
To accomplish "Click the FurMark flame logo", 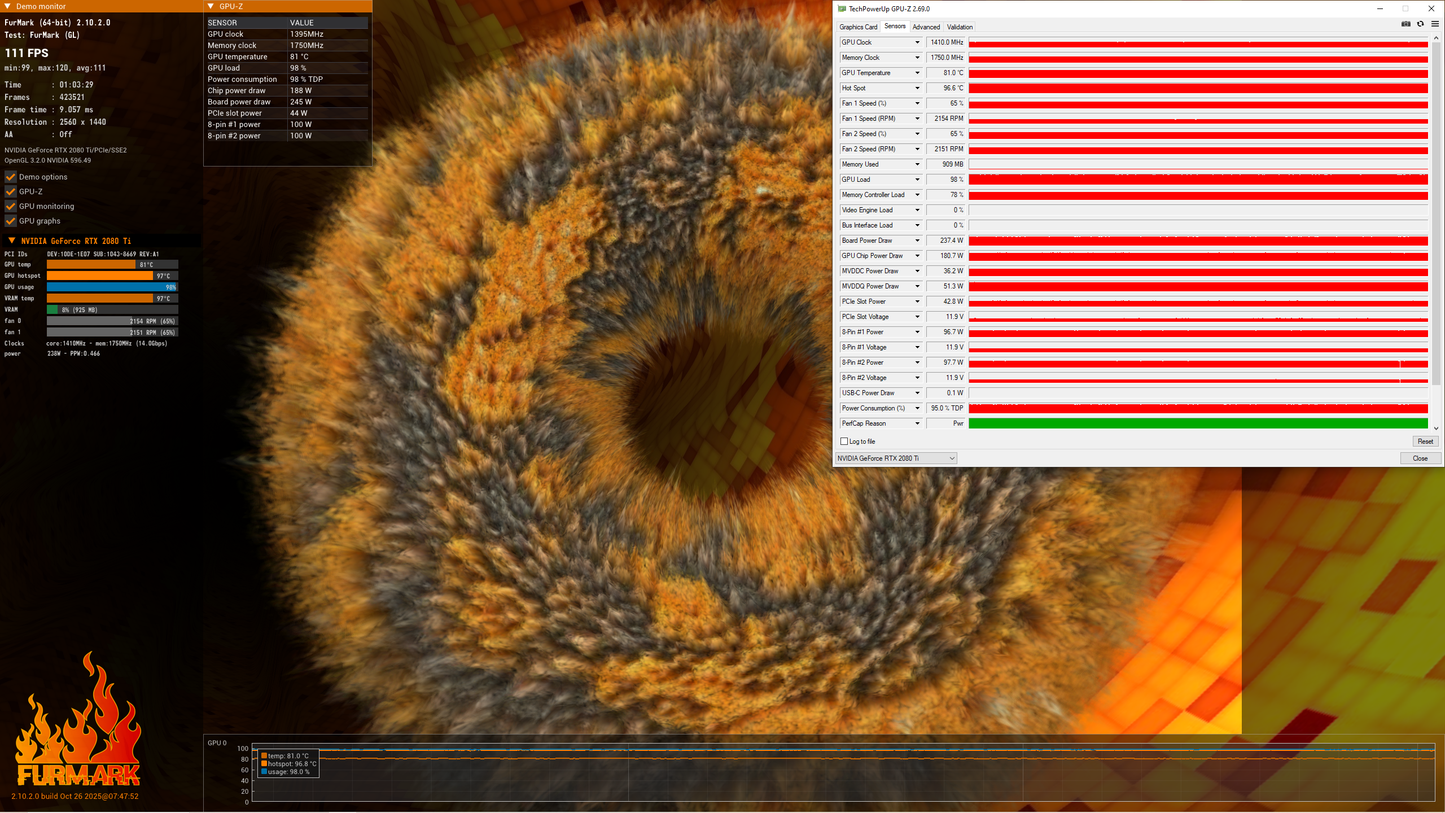I will pos(76,720).
